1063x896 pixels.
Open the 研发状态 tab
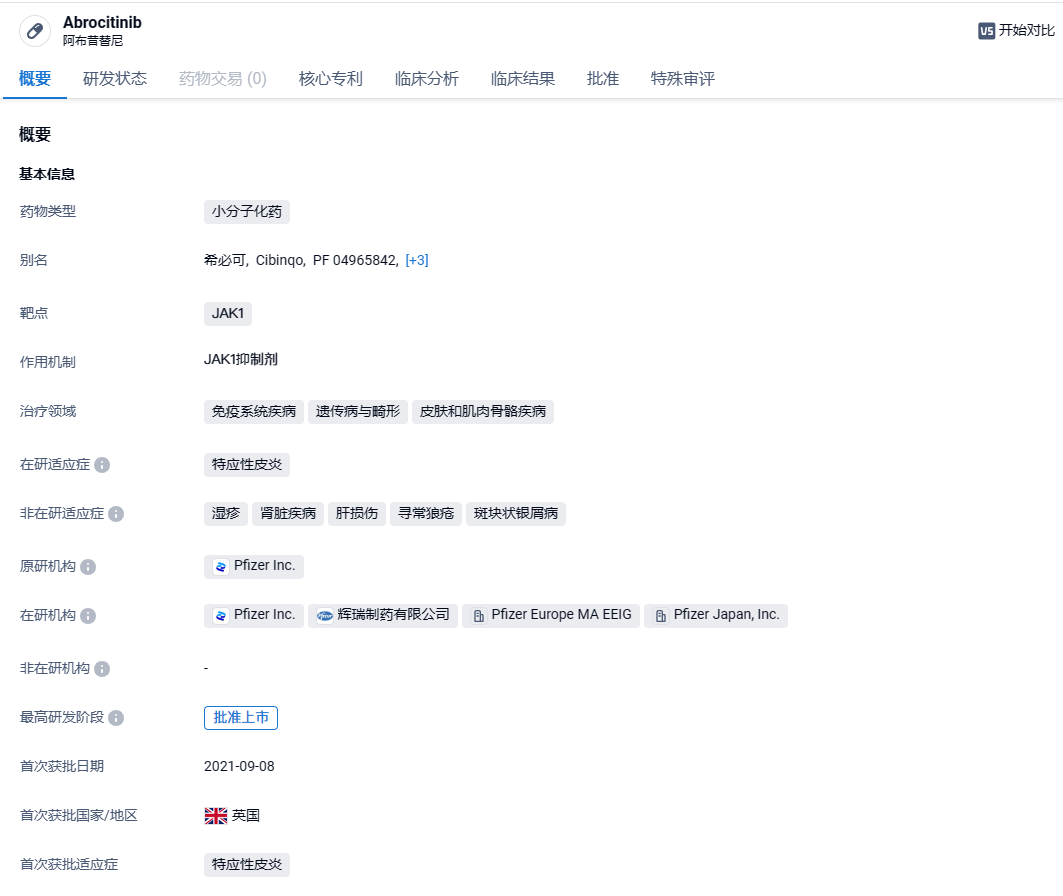click(115, 79)
